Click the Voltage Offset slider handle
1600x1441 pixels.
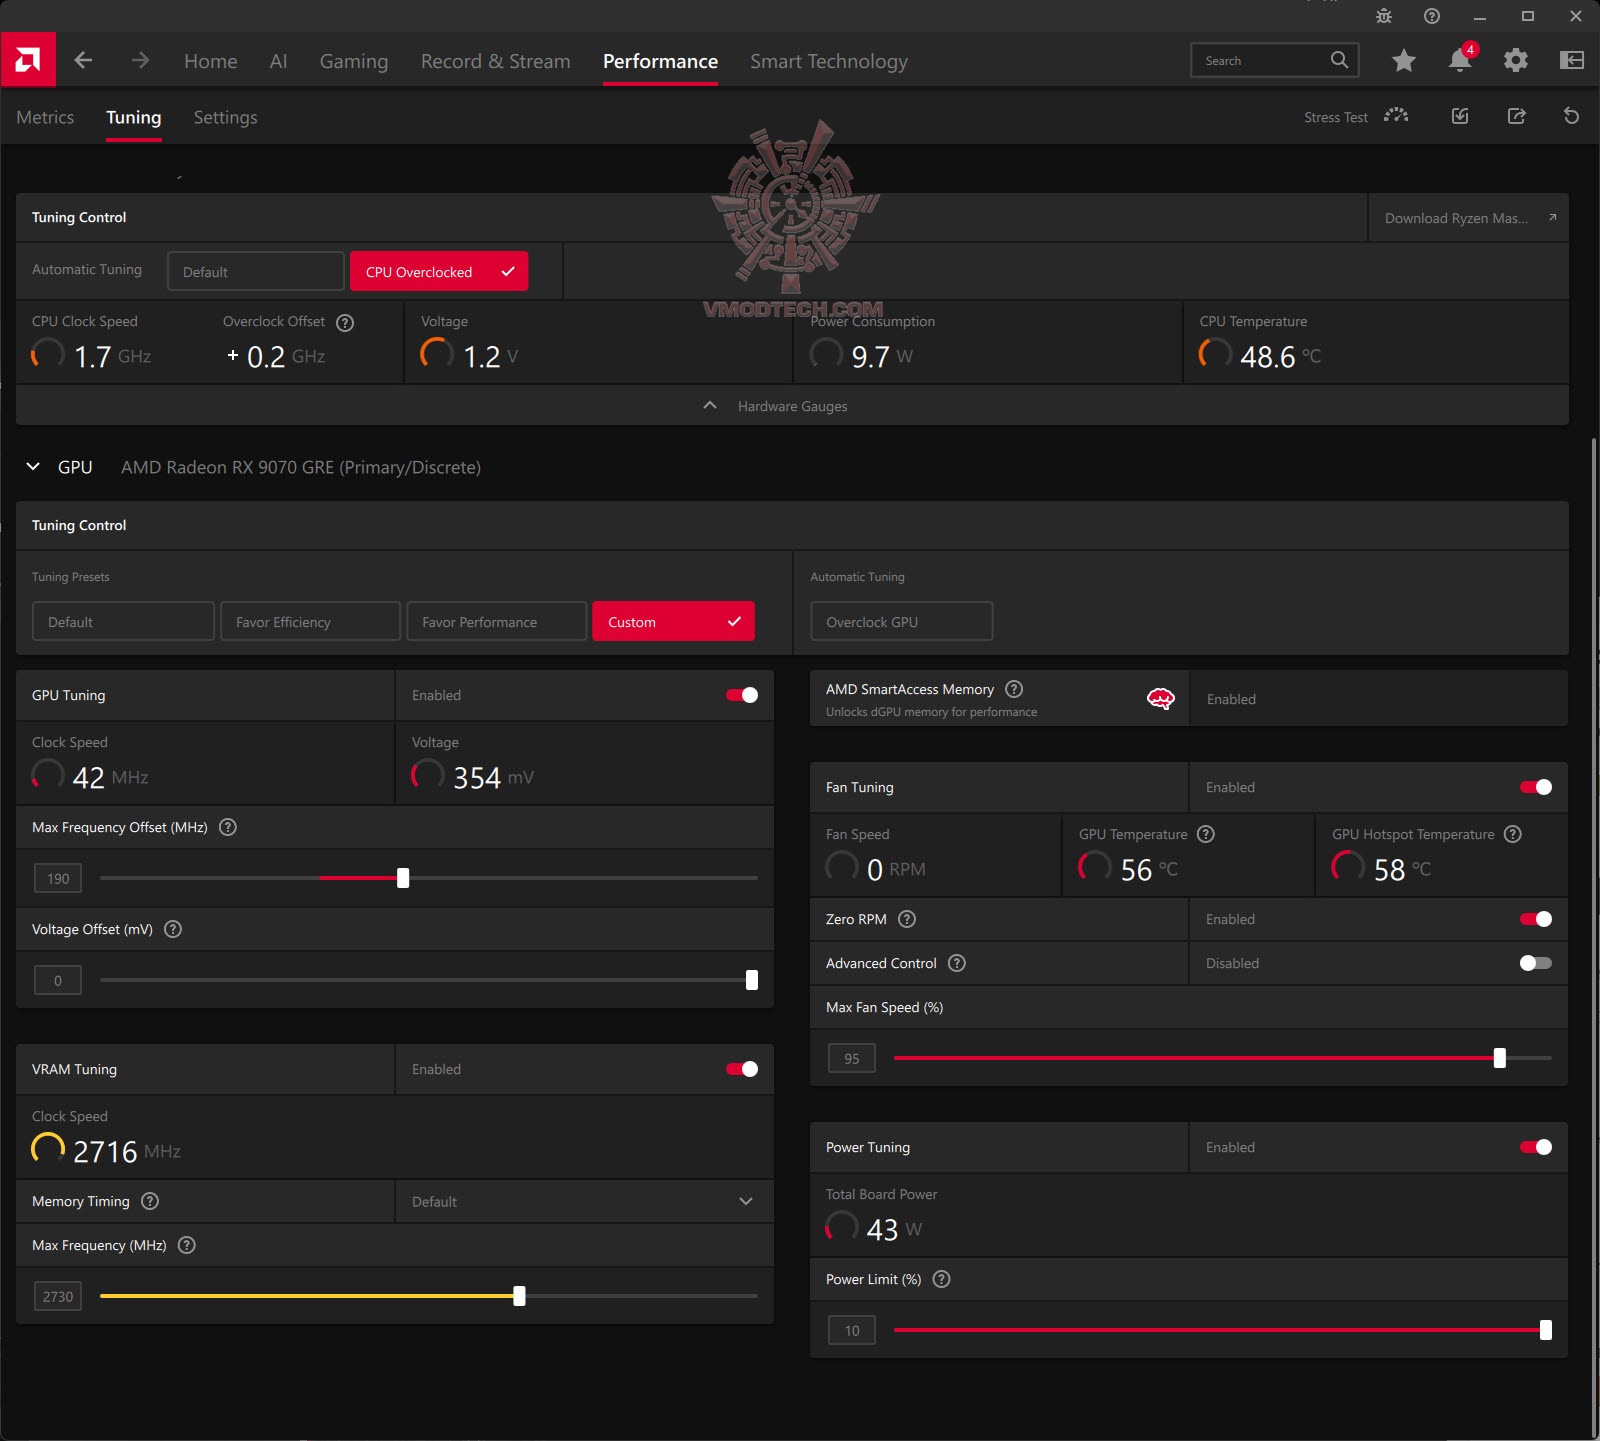pyautogui.click(x=752, y=980)
